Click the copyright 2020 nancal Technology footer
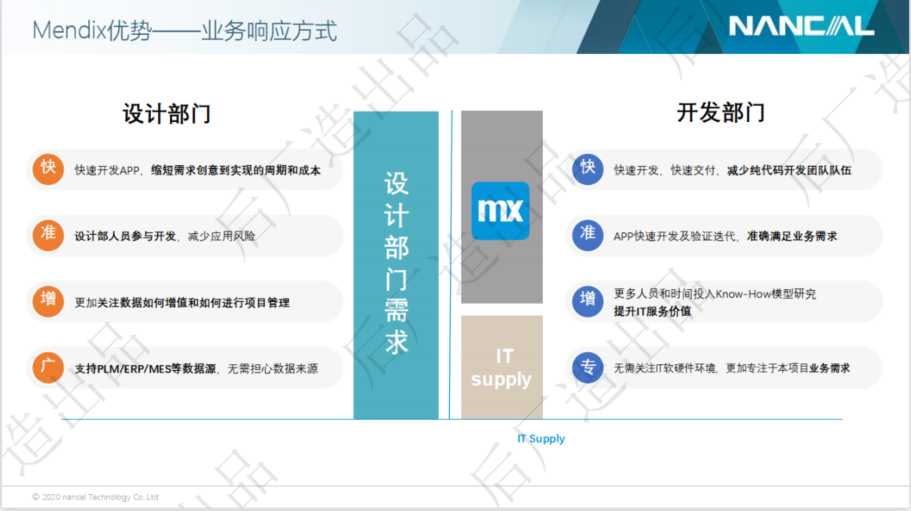 pos(95,497)
